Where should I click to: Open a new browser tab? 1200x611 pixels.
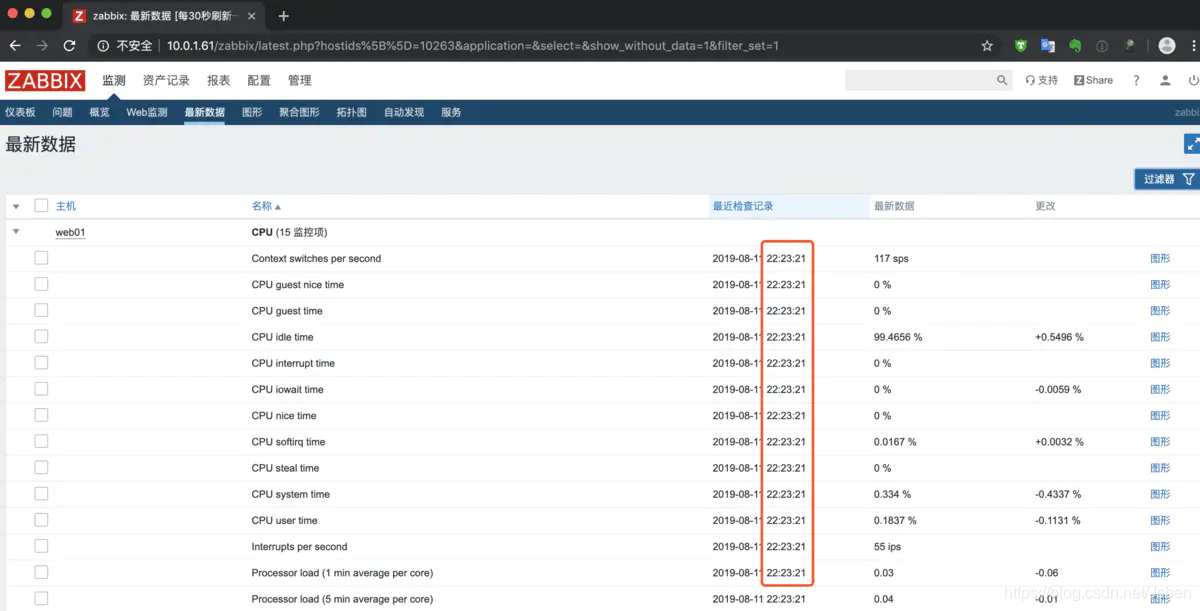tap(284, 16)
